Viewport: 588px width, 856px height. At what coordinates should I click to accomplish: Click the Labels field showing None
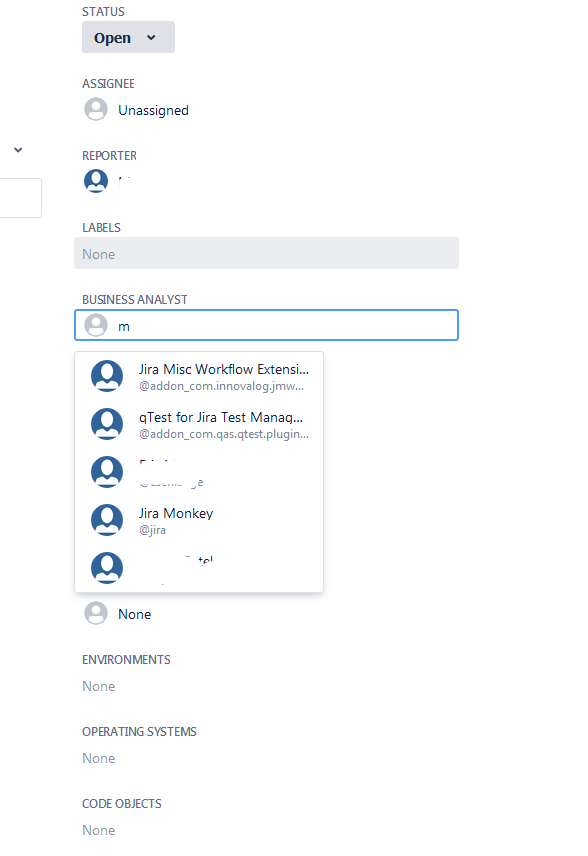[x=266, y=253]
